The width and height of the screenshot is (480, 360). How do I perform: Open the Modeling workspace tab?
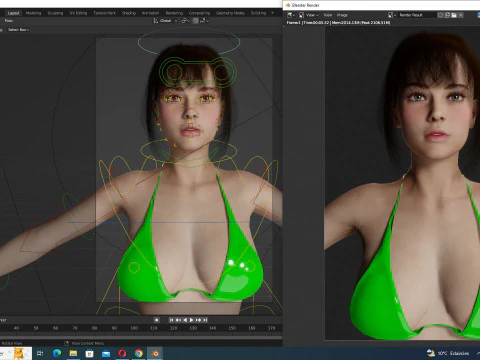[33, 13]
